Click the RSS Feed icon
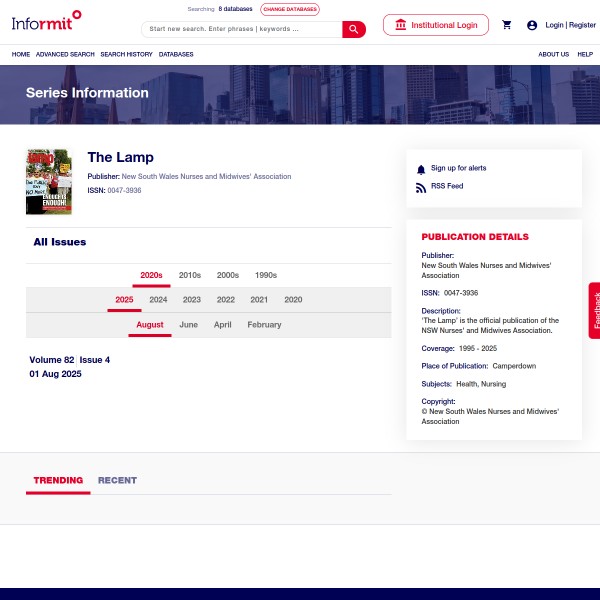 (x=421, y=187)
